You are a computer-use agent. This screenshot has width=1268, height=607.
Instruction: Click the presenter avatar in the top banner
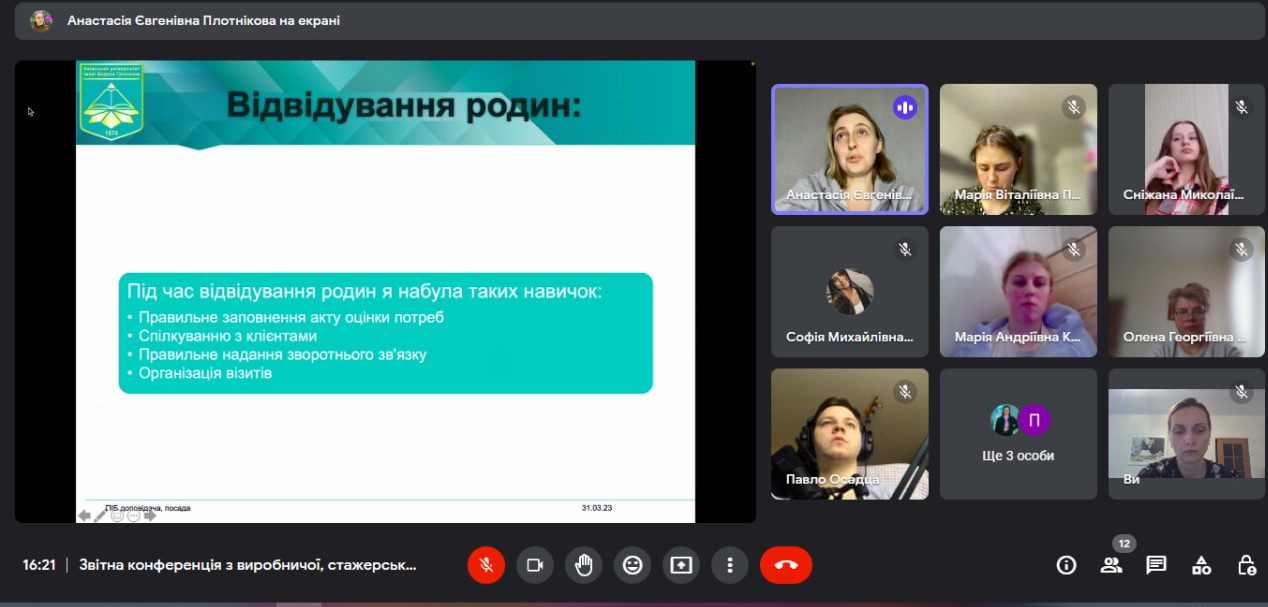tap(41, 21)
